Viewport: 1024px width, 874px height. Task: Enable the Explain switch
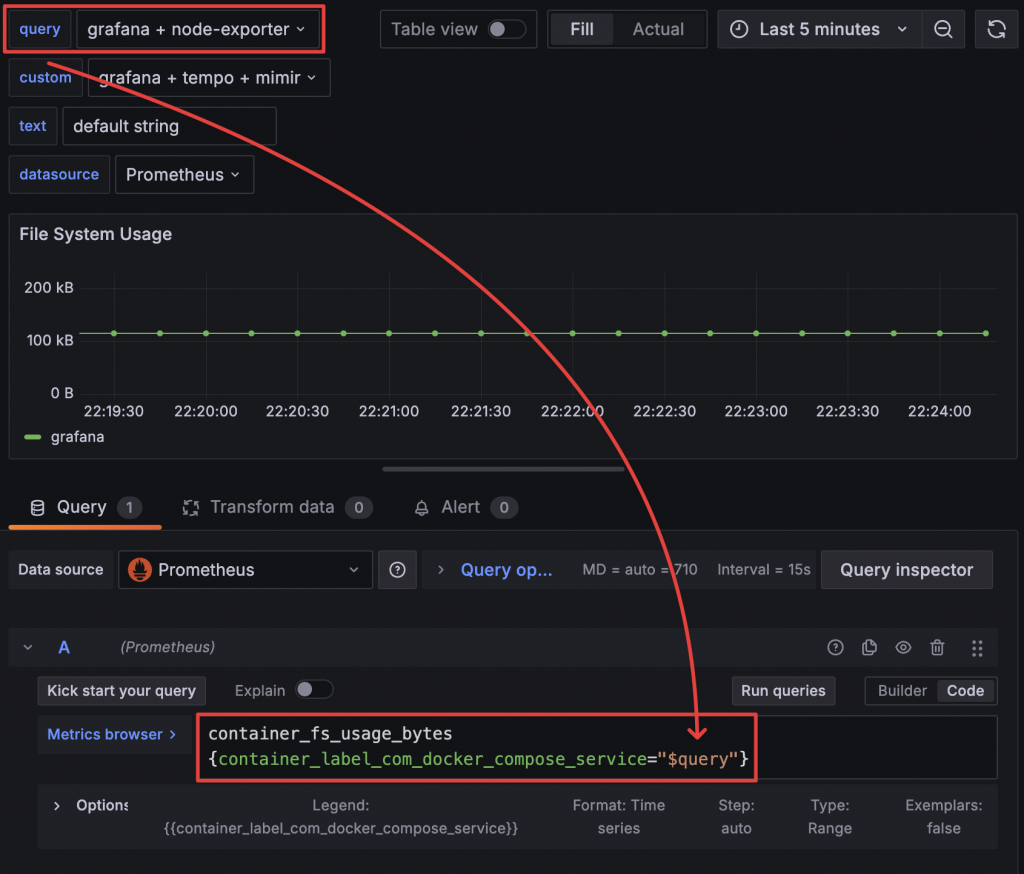314,690
